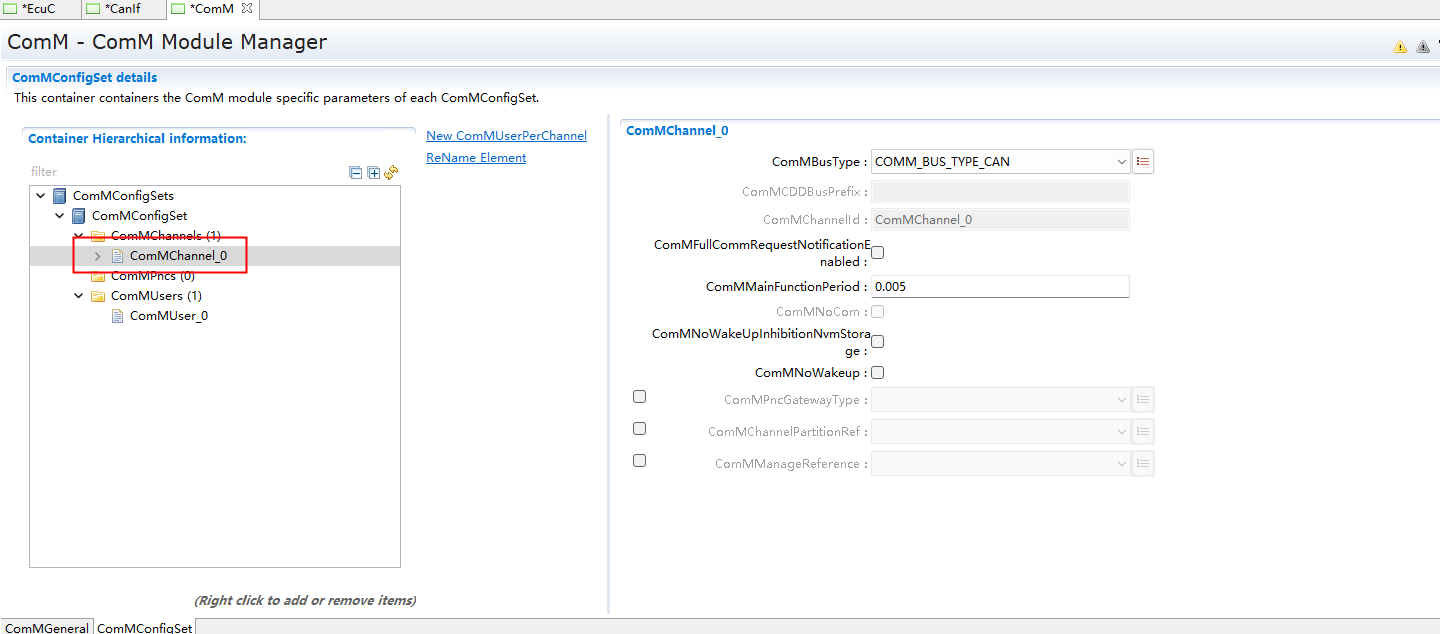
Task: Click the refresh icon beside the tree filter
Action: pyautogui.click(x=391, y=173)
